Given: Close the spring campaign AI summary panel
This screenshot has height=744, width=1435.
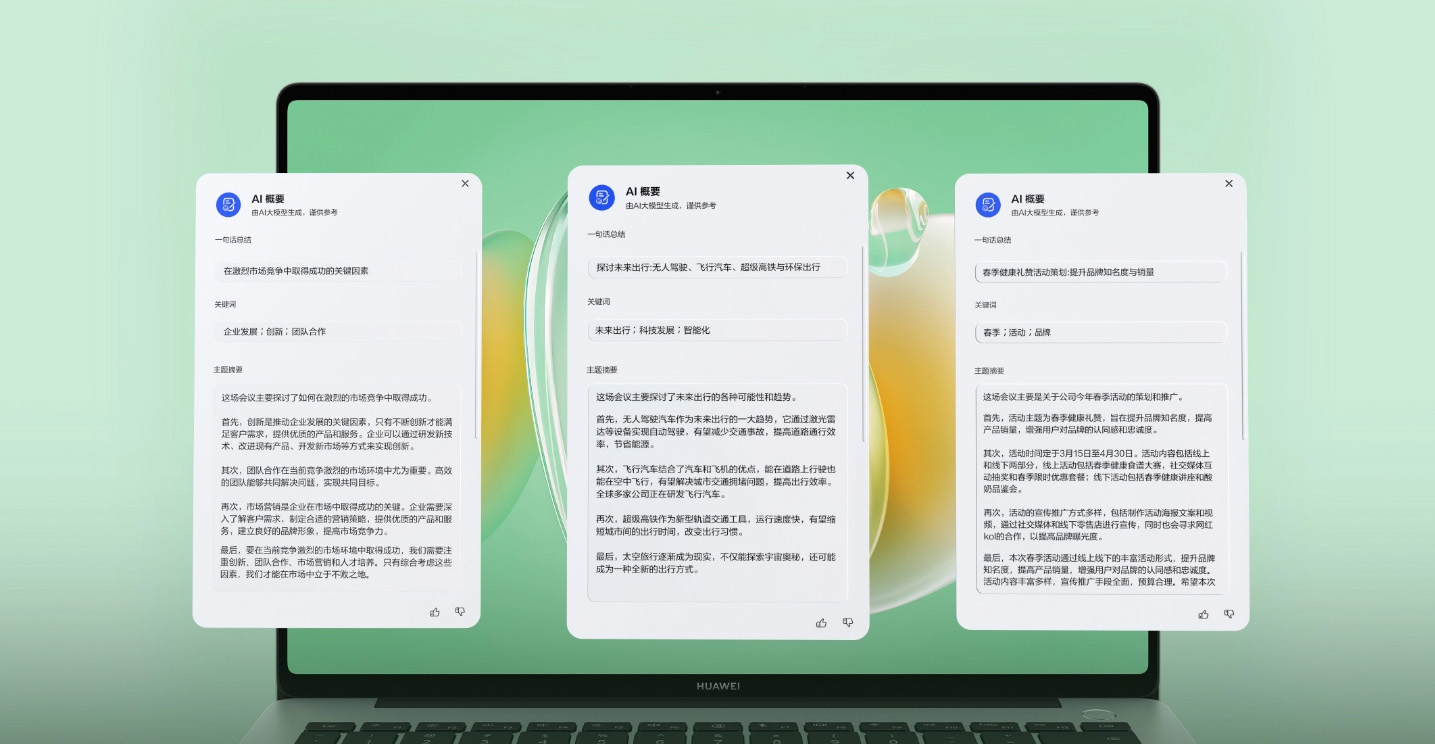Looking at the screenshot, I should (x=1229, y=183).
